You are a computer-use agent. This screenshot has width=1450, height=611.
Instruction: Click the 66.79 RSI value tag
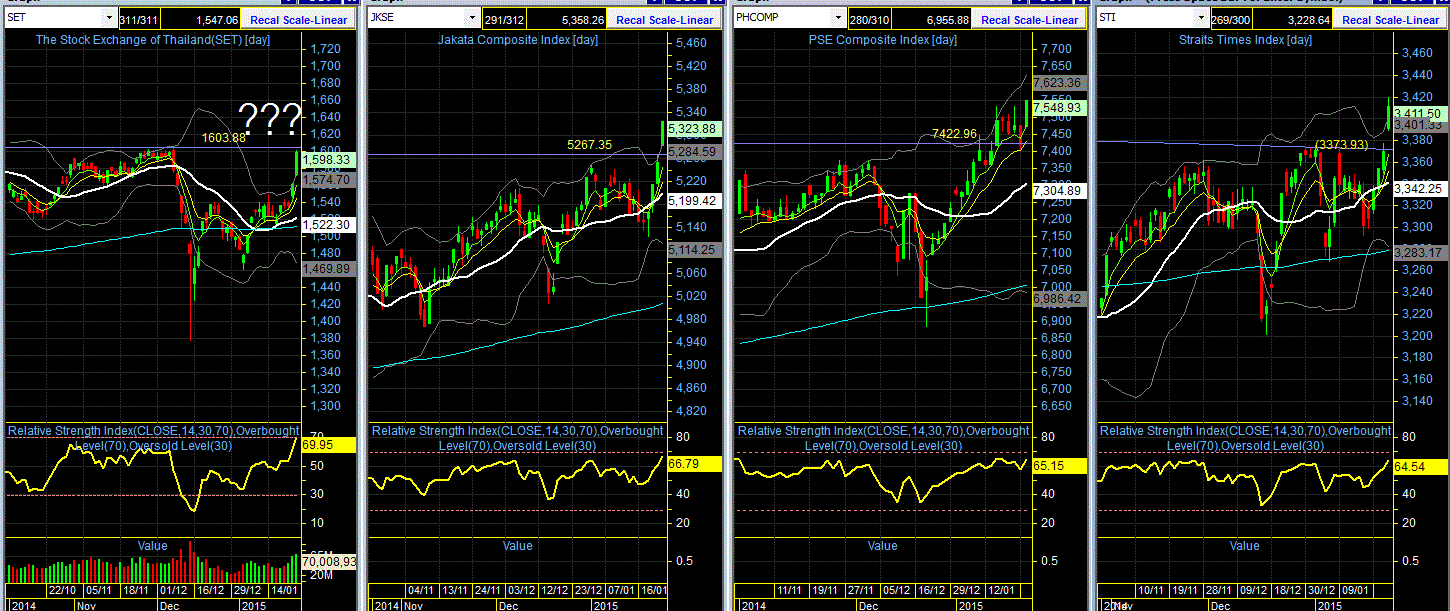click(x=693, y=463)
